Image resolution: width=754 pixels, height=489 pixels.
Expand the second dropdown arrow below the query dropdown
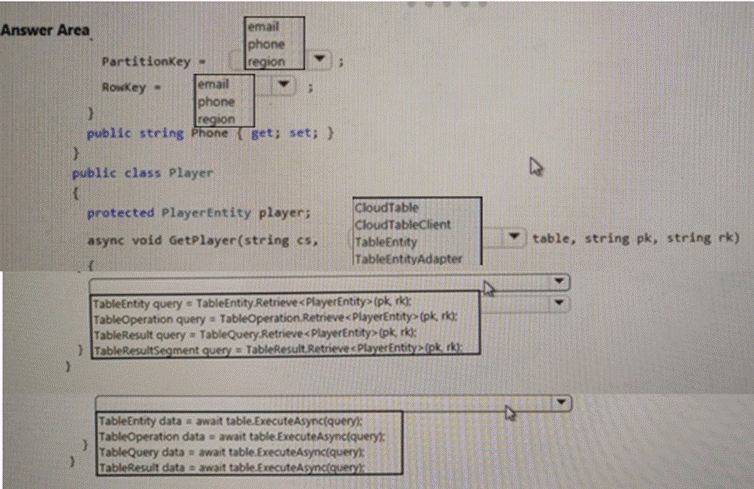tap(559, 303)
